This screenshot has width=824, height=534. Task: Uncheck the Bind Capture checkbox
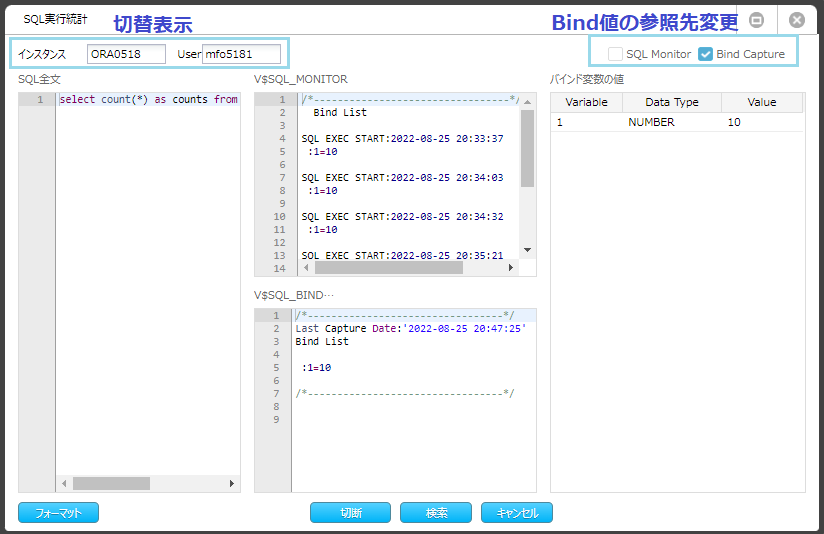pos(705,54)
